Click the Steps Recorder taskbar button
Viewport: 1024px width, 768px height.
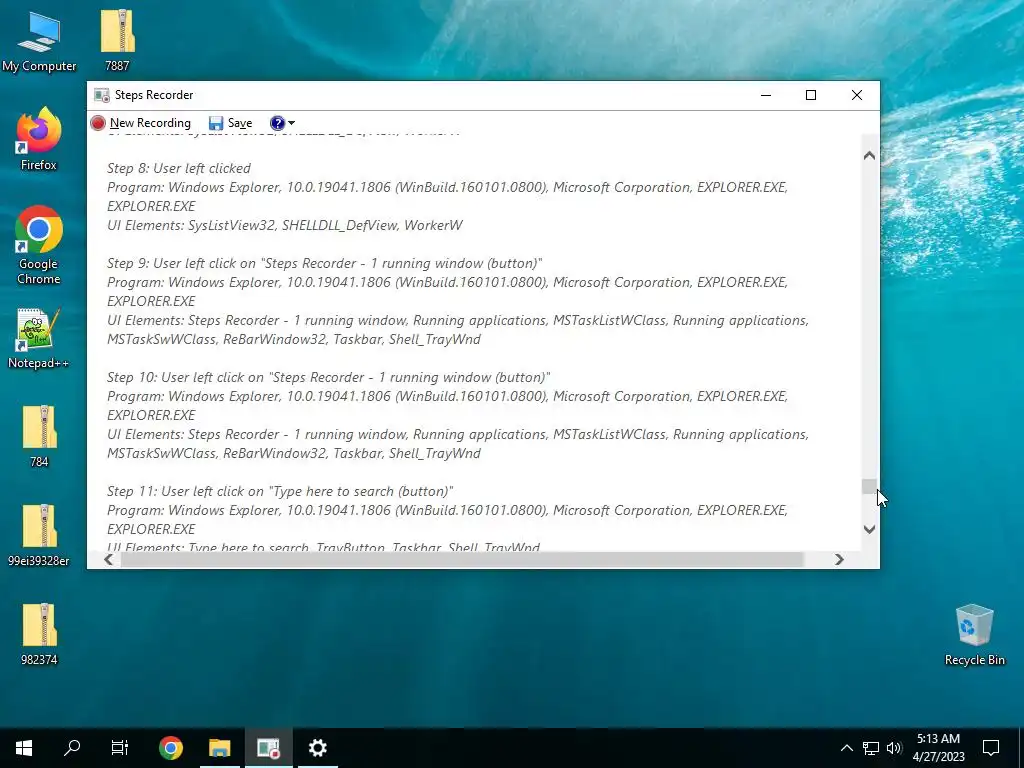pyautogui.click(x=268, y=748)
